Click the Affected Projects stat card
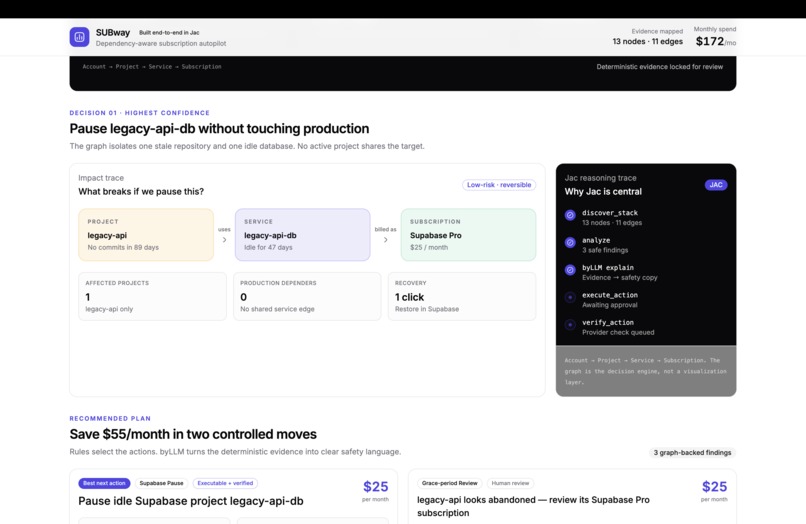The image size is (806, 524). [152, 296]
